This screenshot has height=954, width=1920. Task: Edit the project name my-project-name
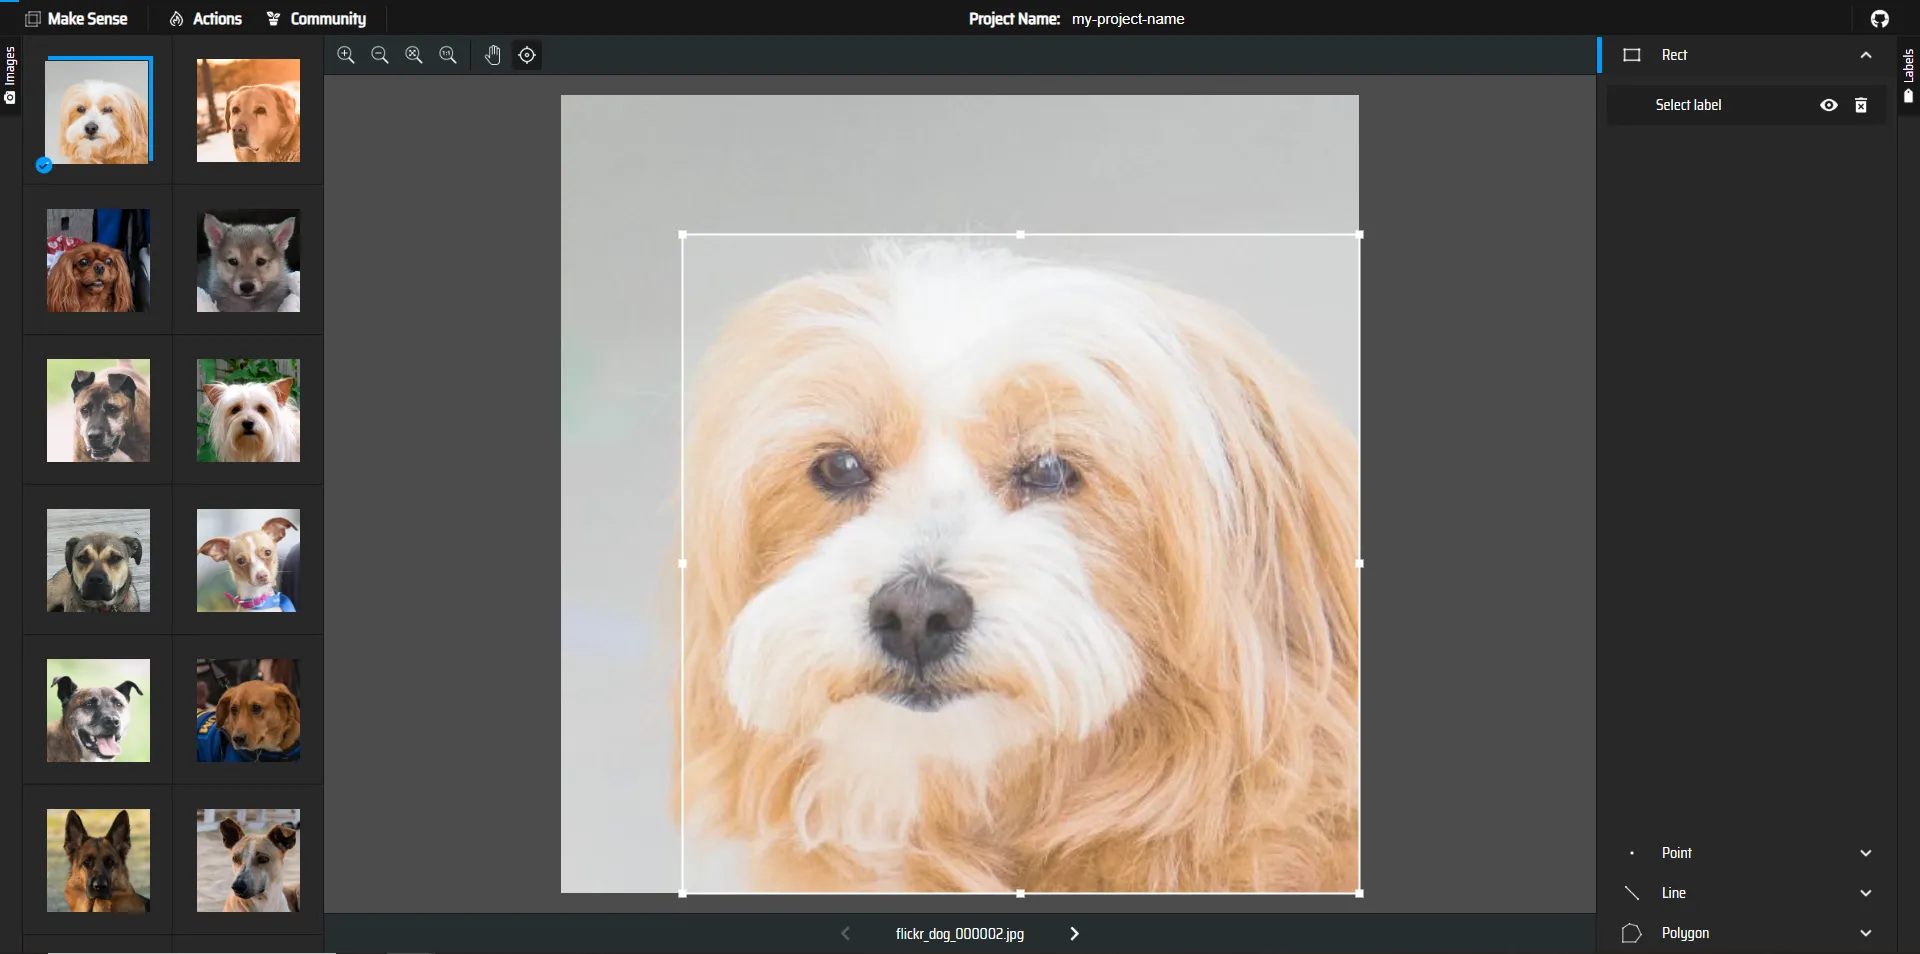(x=1128, y=19)
